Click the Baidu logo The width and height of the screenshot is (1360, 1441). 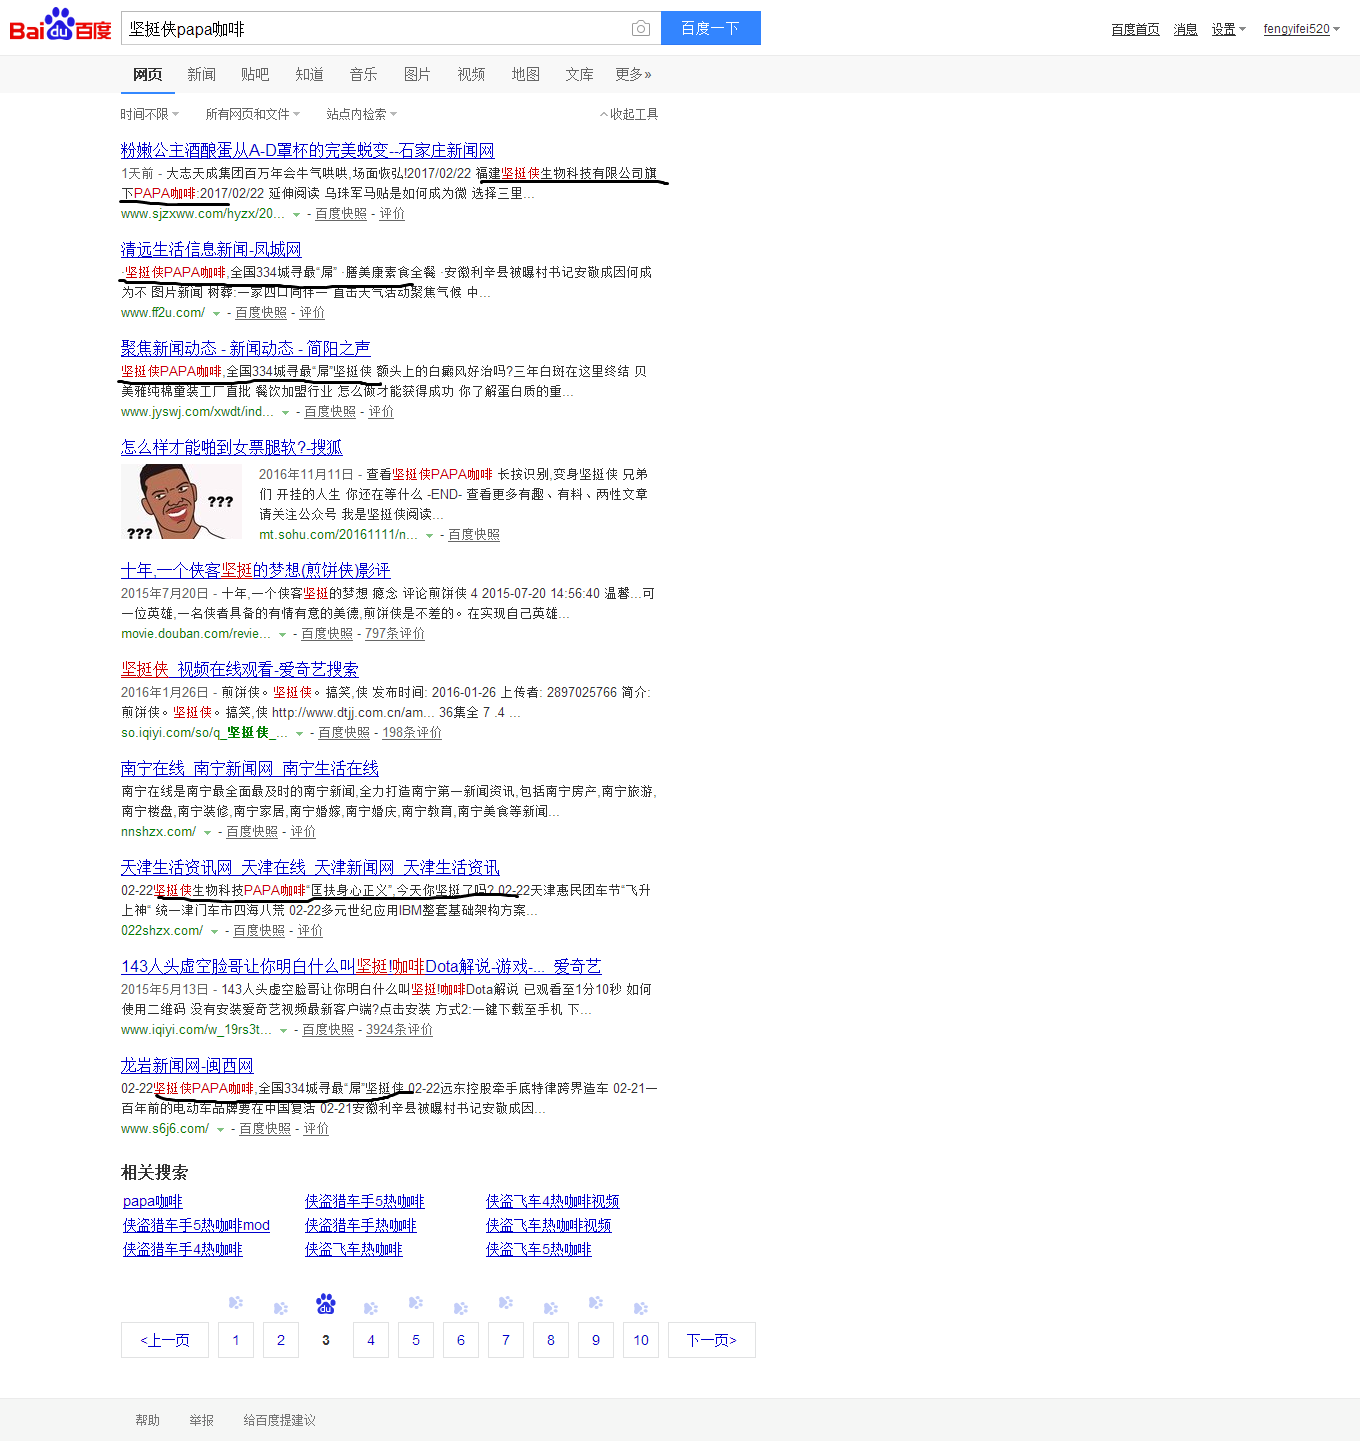click(x=60, y=25)
